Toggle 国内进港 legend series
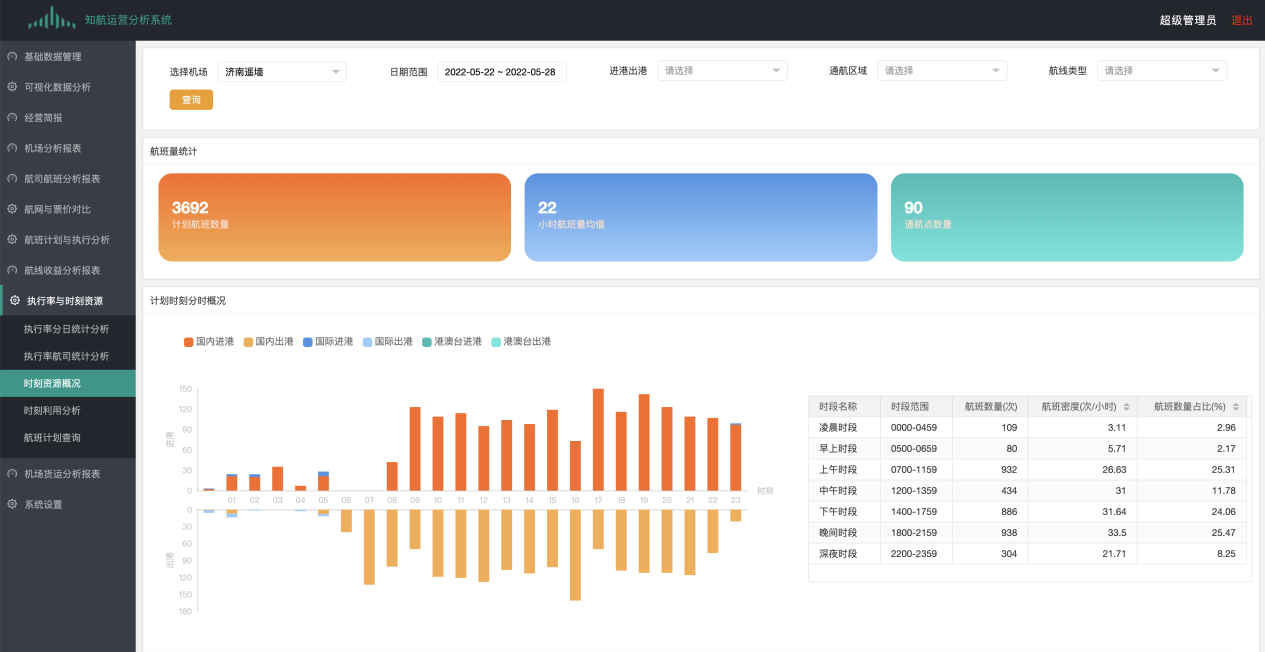The image size is (1265, 652). click(x=208, y=342)
